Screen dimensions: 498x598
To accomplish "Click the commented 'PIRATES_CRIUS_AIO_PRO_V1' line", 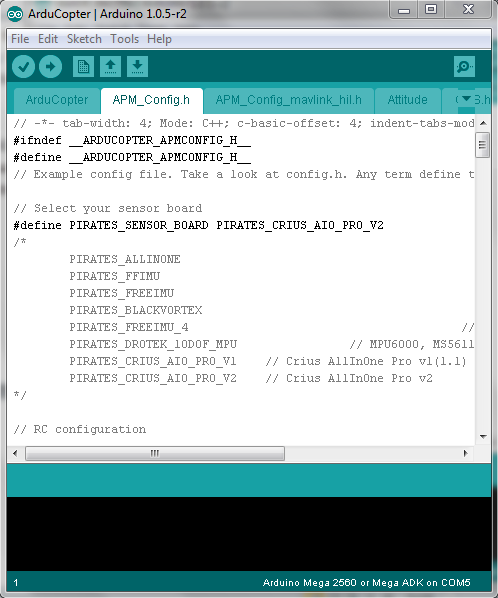I will coord(153,361).
